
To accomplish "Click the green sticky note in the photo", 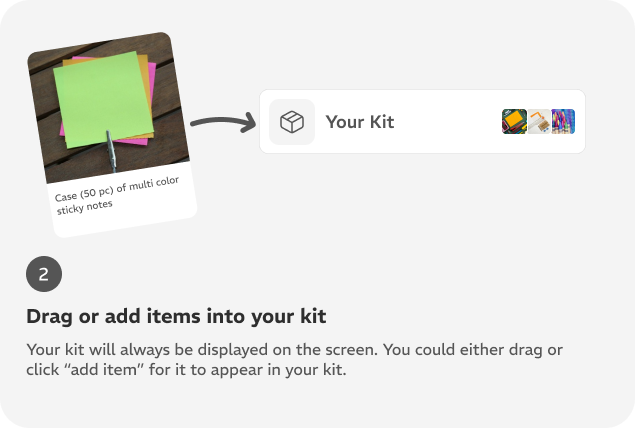I will tap(103, 98).
